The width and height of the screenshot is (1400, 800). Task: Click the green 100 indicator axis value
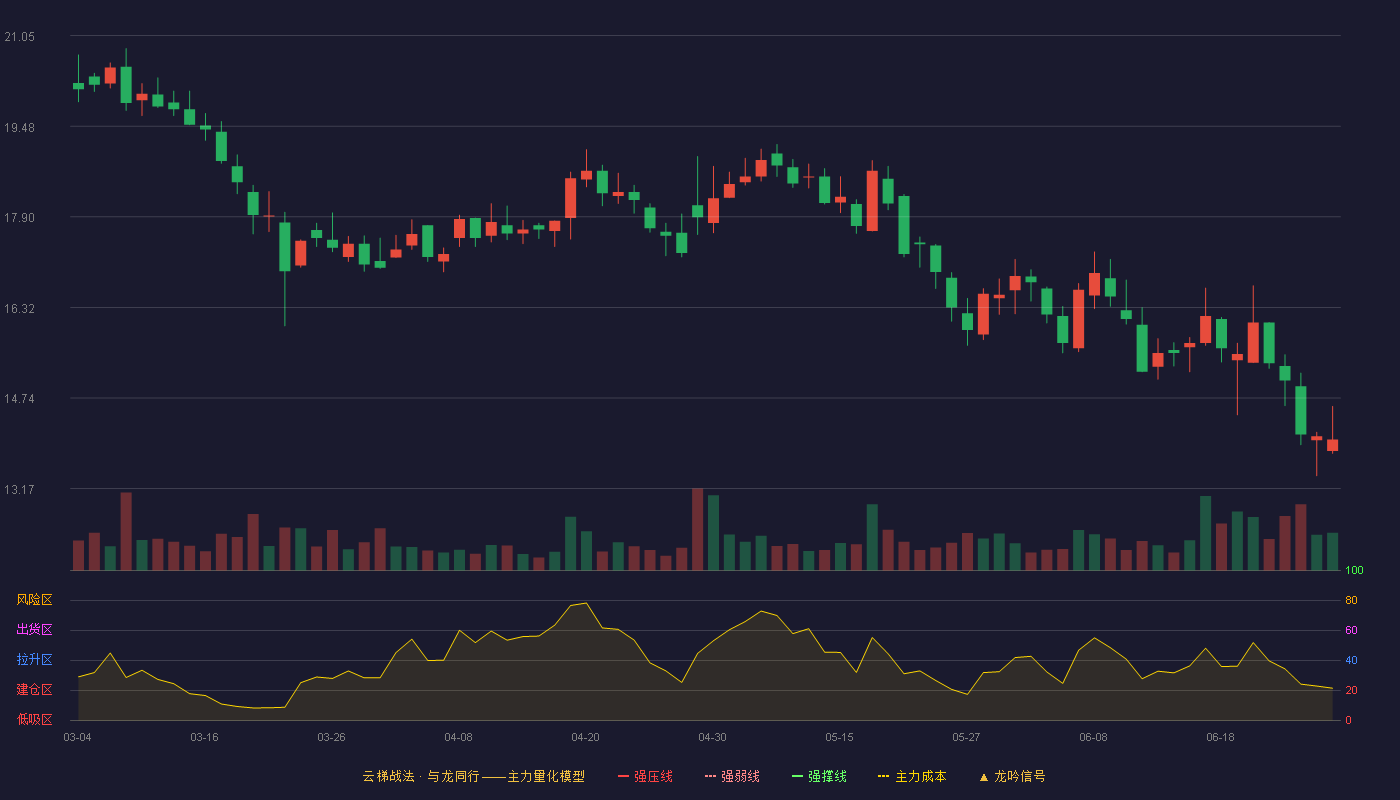click(x=1354, y=570)
